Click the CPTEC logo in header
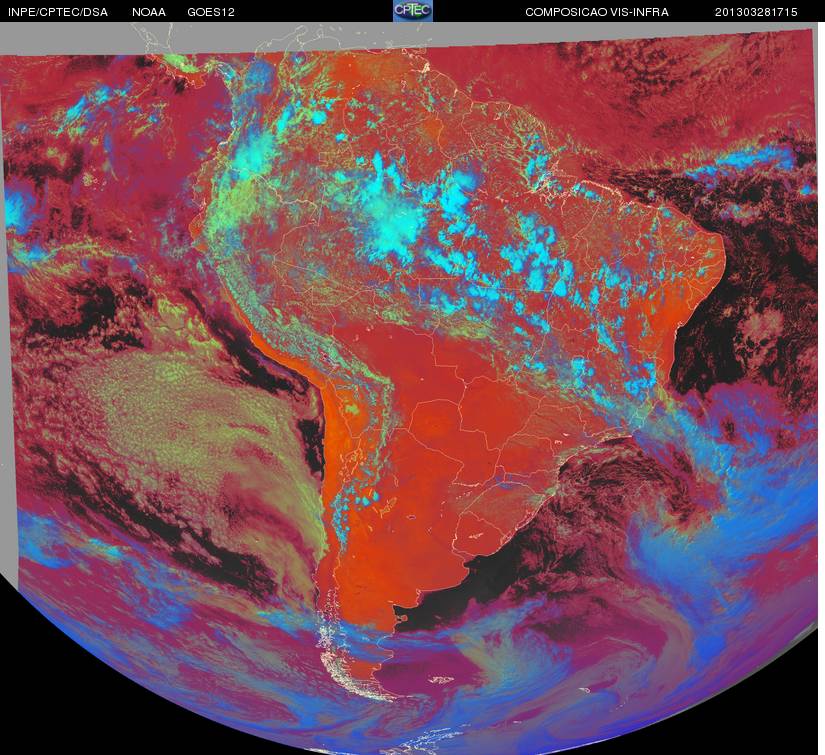This screenshot has height=755, width=825. (x=413, y=11)
